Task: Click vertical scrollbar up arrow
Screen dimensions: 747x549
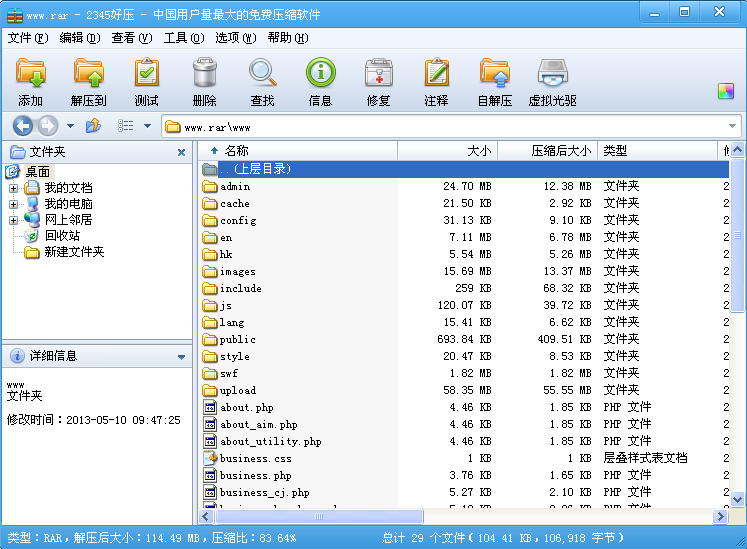Action: click(737, 150)
